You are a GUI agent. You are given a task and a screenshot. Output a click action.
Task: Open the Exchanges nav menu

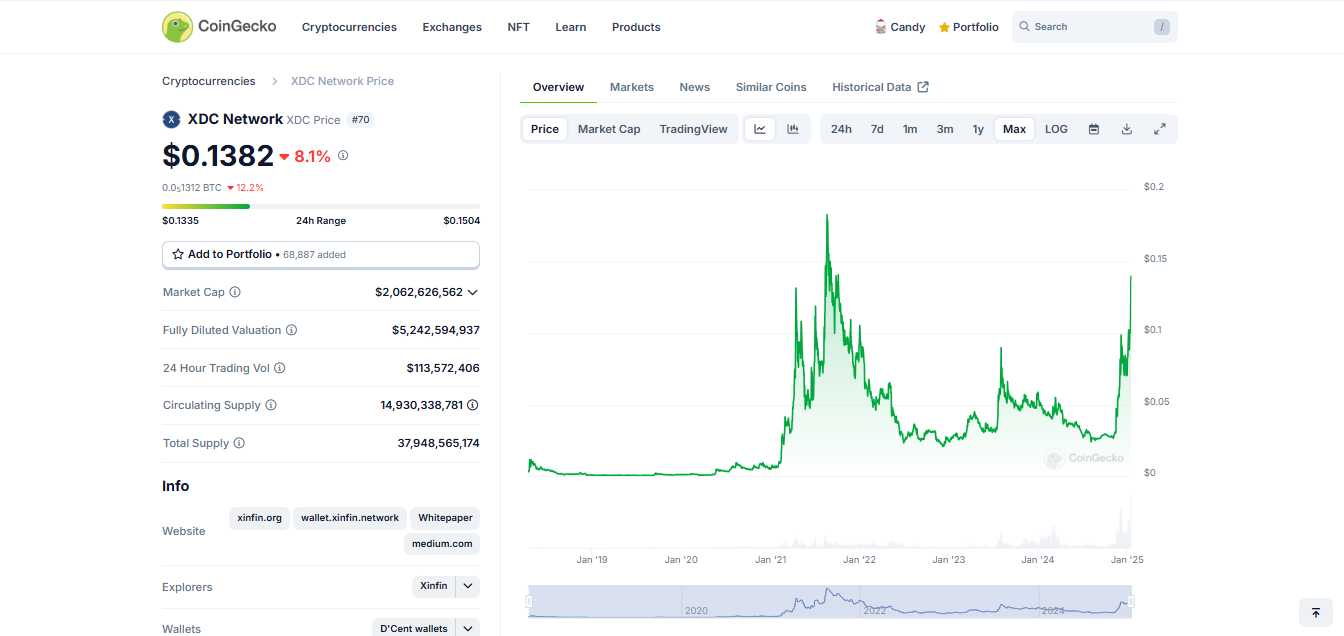(x=452, y=27)
